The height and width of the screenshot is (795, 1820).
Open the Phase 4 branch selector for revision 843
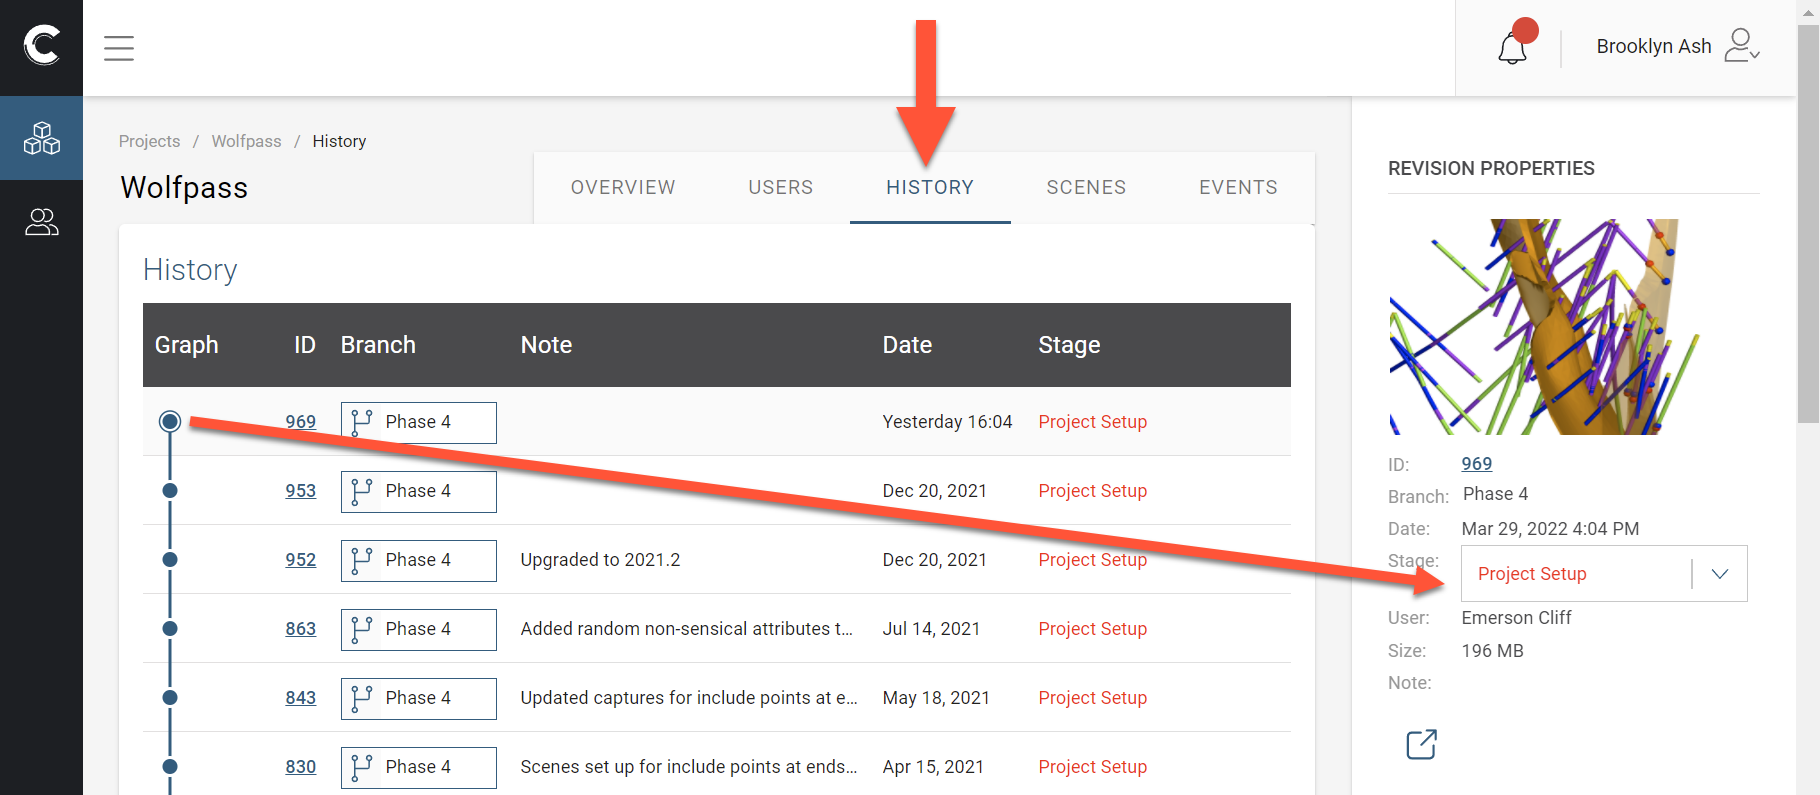418,698
